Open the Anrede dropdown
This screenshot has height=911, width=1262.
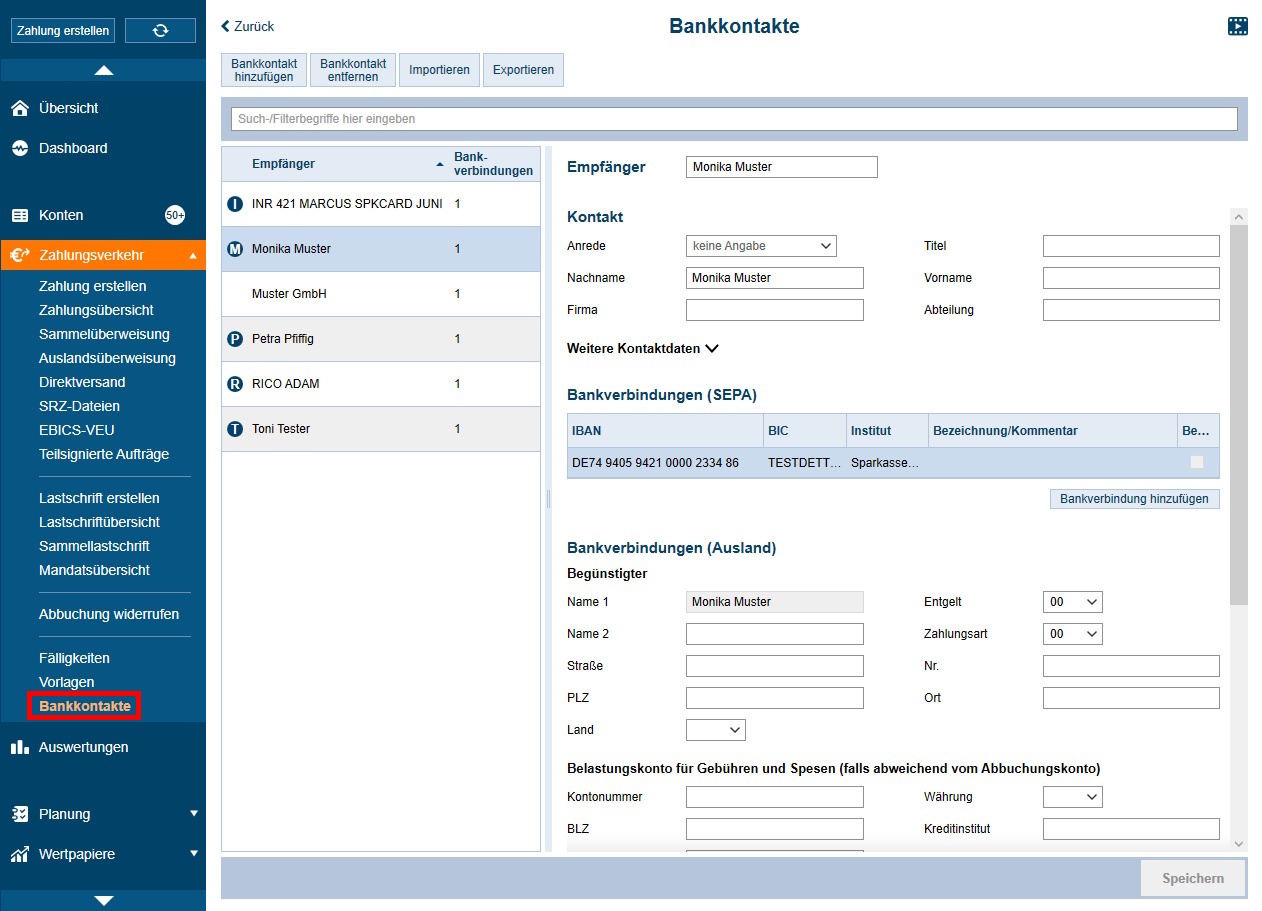click(761, 245)
